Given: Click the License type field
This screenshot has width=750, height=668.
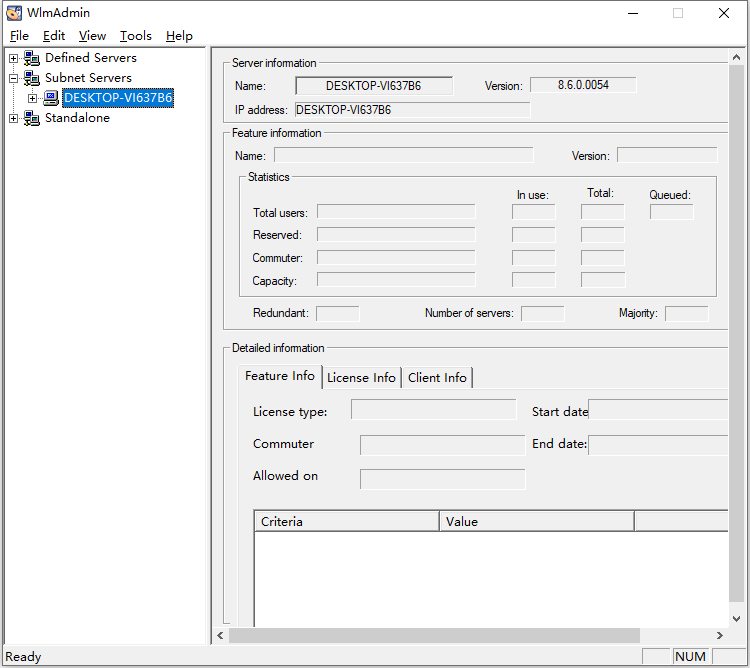Looking at the screenshot, I should point(434,410).
